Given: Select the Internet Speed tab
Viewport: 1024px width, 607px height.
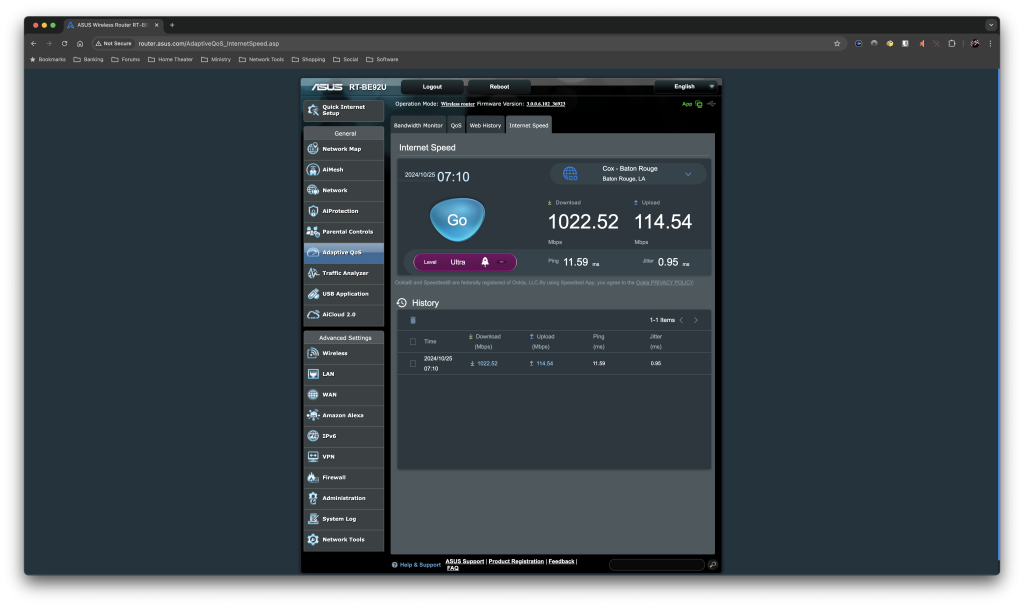Looking at the screenshot, I should 529,125.
